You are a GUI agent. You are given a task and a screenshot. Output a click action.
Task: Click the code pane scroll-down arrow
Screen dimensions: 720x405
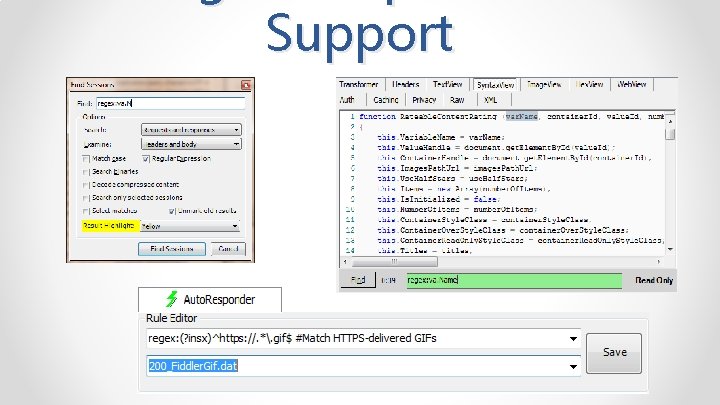670,249
